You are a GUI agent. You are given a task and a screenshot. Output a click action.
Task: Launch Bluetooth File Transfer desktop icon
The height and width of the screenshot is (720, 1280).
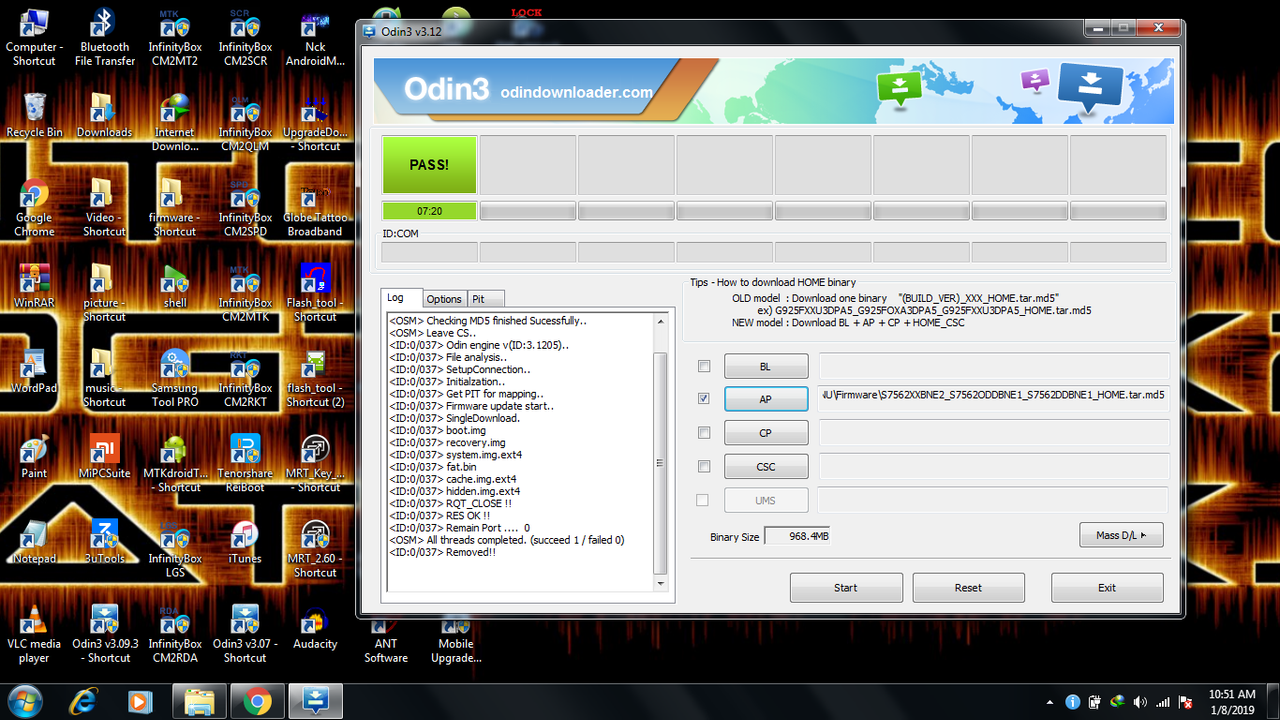[x=105, y=39]
